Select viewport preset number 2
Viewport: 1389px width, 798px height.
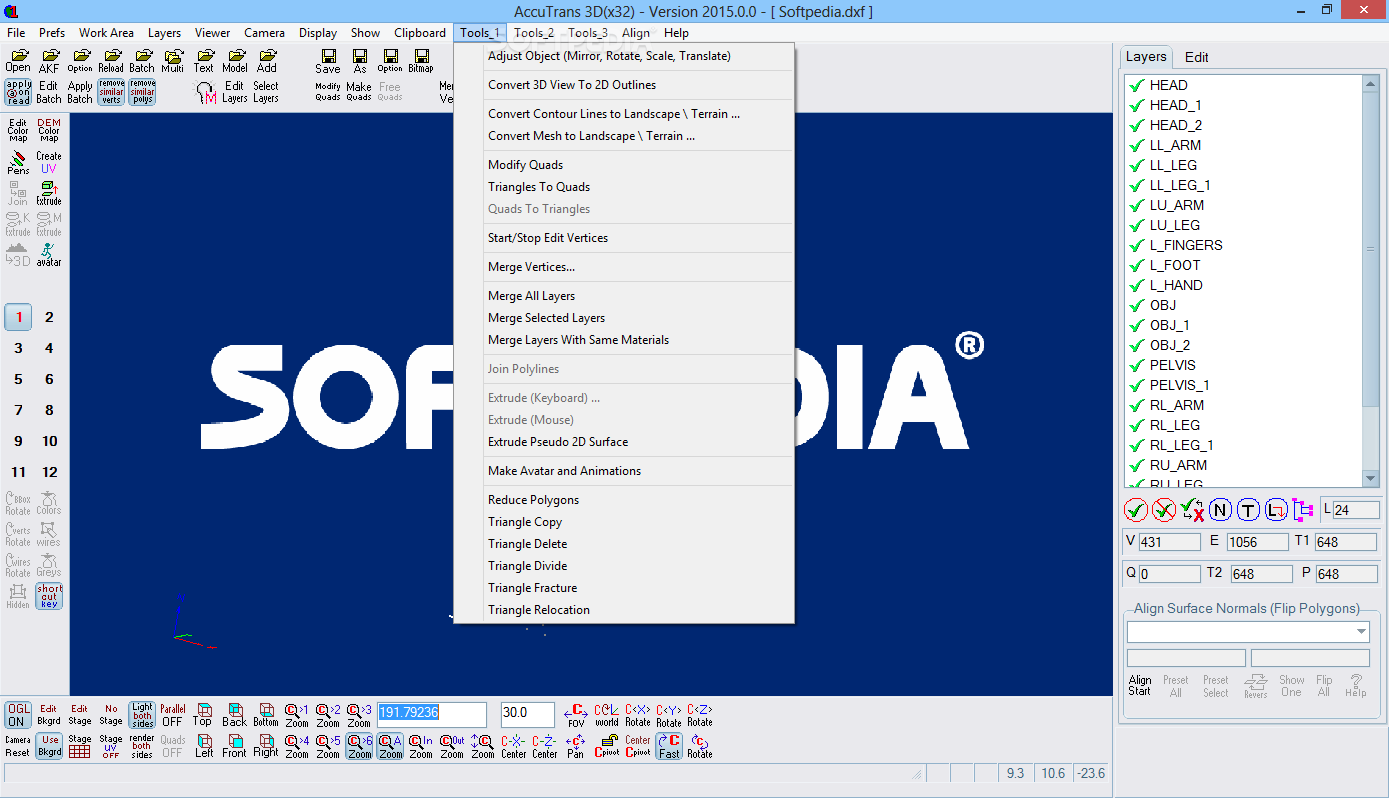coord(49,317)
